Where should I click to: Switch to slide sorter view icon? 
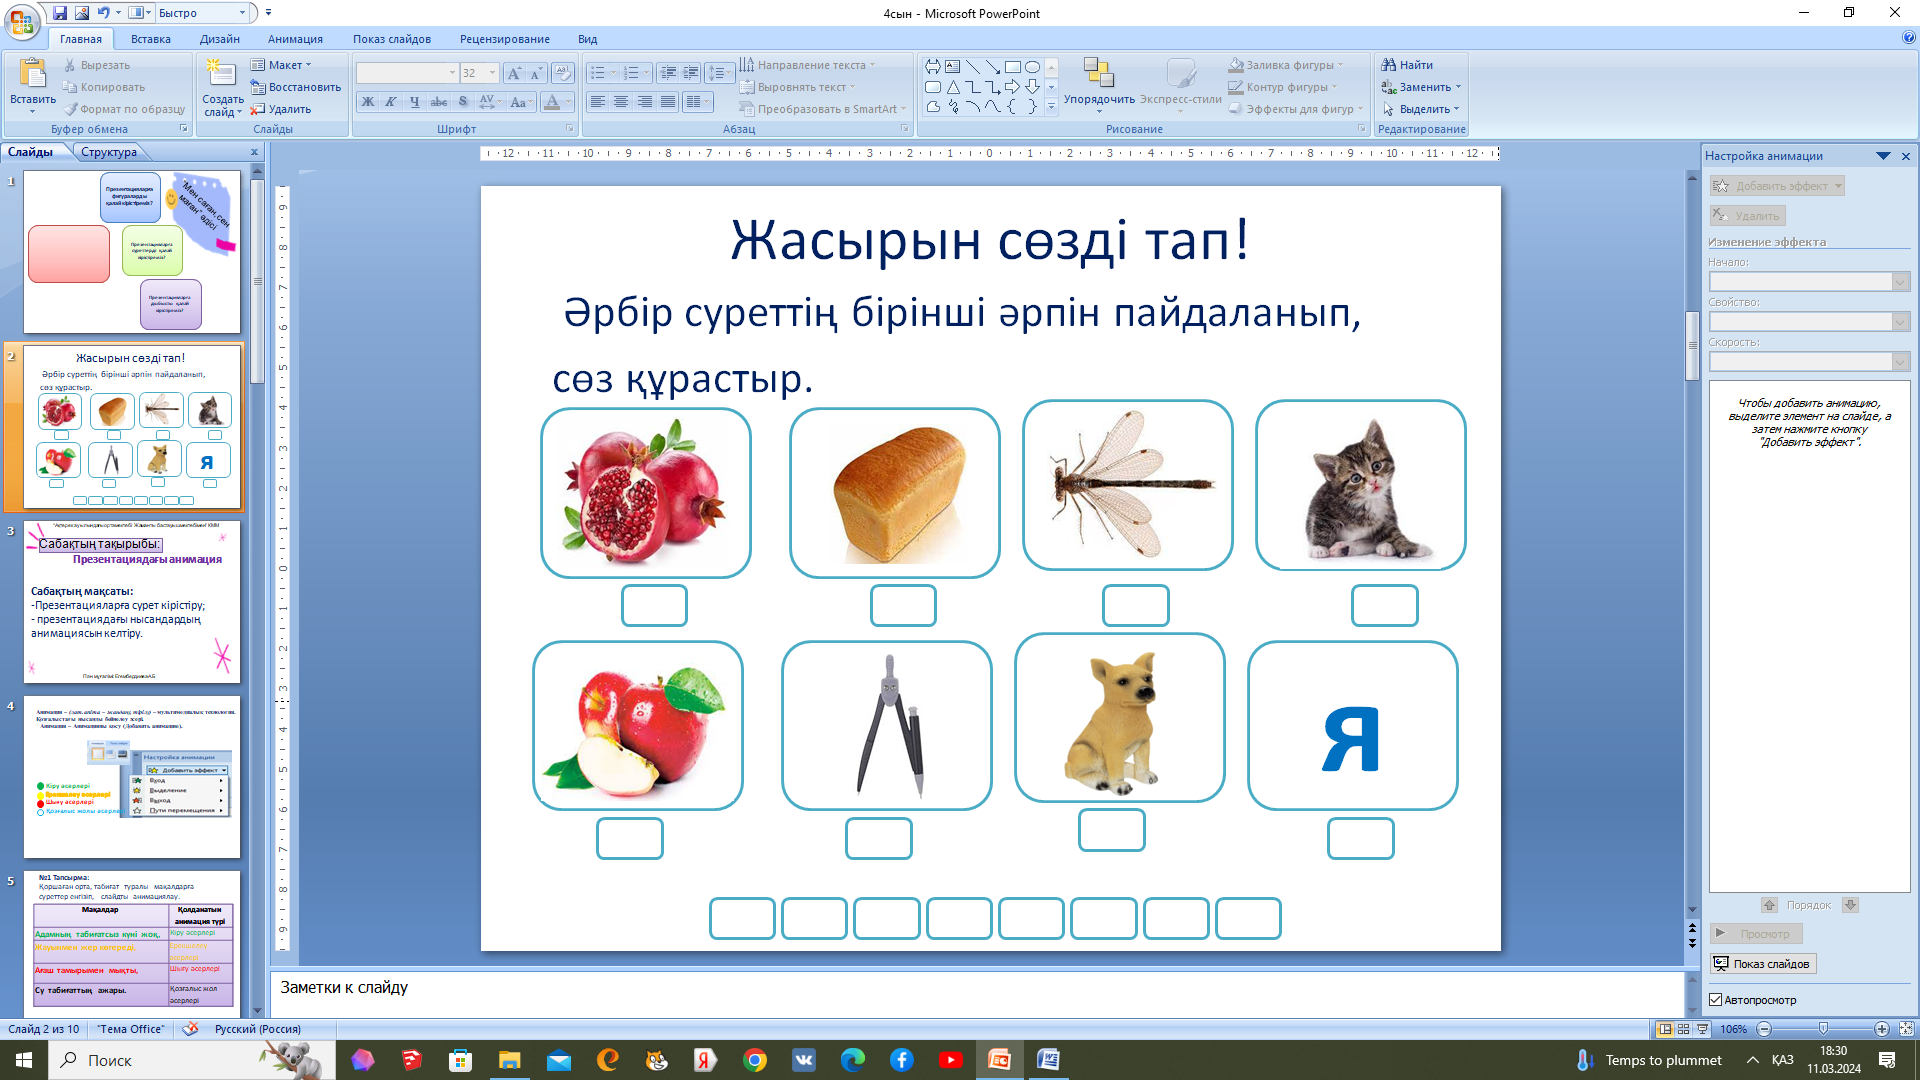point(1683,1029)
